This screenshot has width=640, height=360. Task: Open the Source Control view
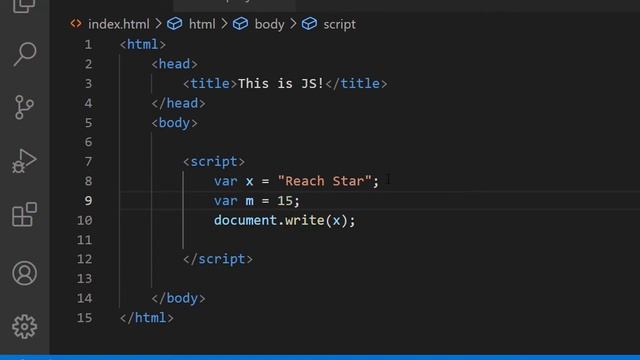[x=24, y=107]
